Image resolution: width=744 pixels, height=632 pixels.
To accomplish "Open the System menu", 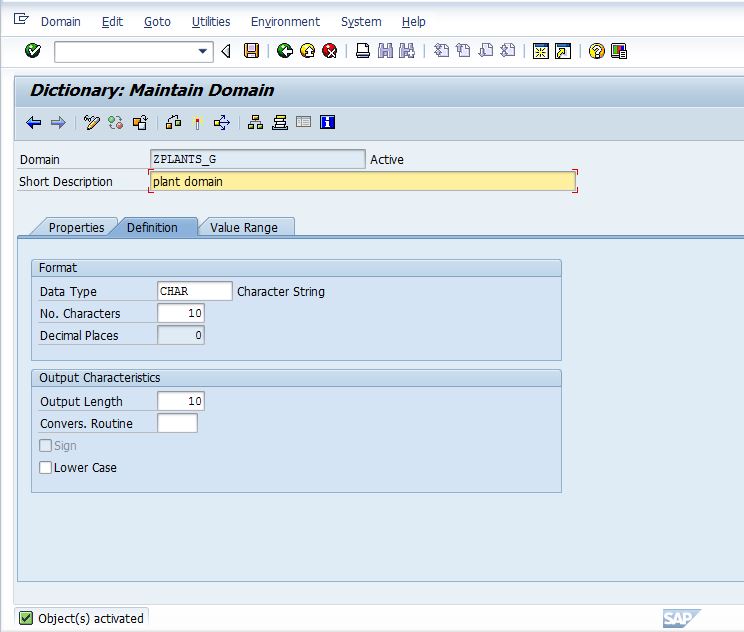I will click(361, 22).
